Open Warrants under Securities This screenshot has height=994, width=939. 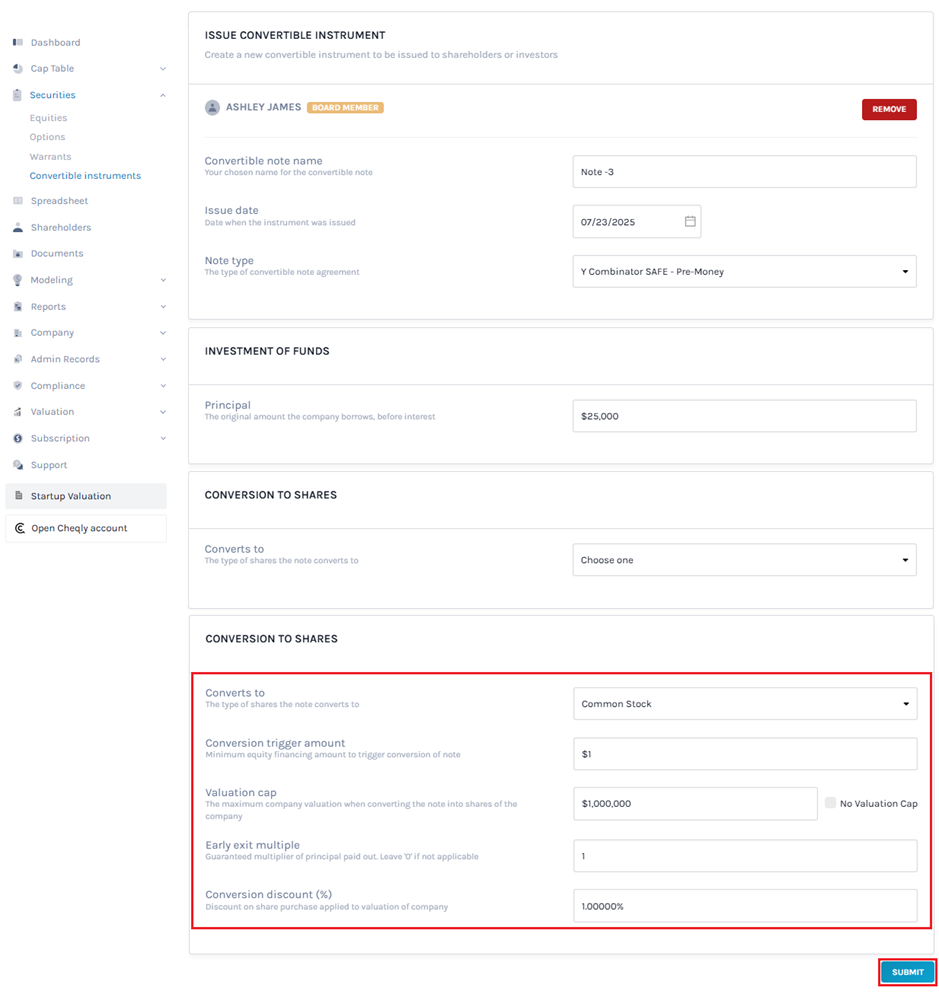[x=50, y=157]
